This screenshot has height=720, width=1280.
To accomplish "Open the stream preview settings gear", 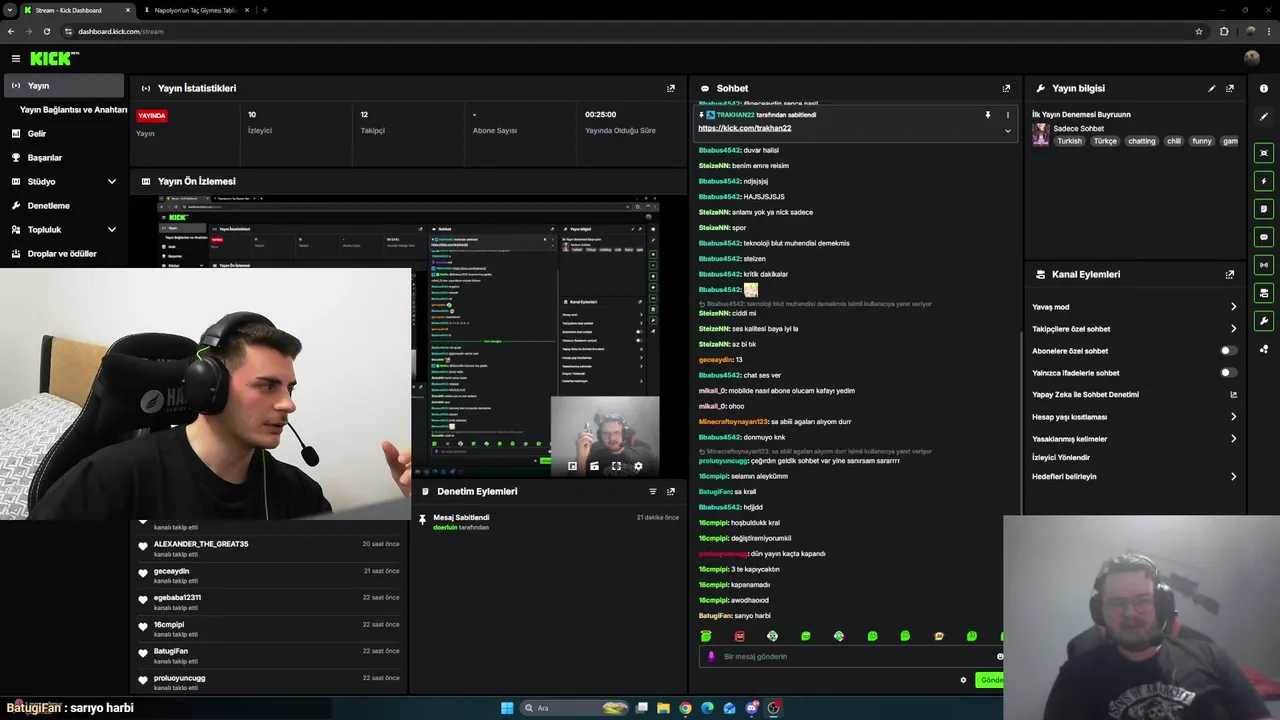I will point(638,466).
